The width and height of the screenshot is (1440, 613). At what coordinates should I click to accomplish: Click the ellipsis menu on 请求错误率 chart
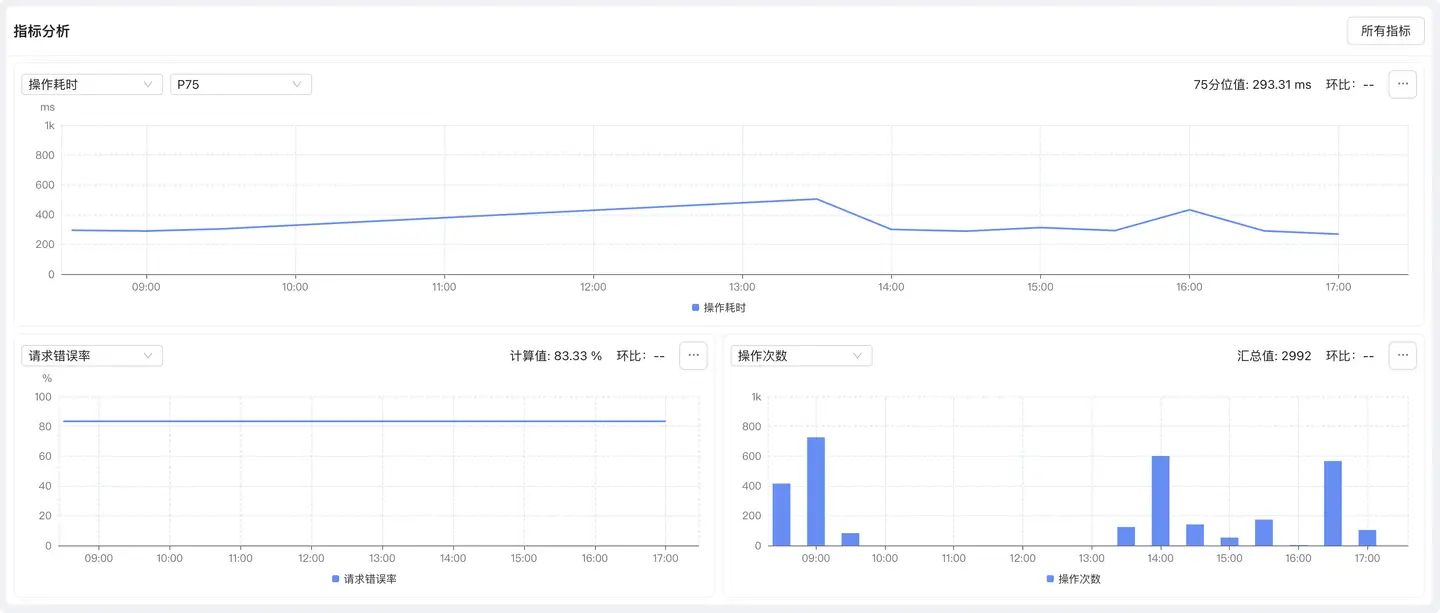tap(693, 356)
